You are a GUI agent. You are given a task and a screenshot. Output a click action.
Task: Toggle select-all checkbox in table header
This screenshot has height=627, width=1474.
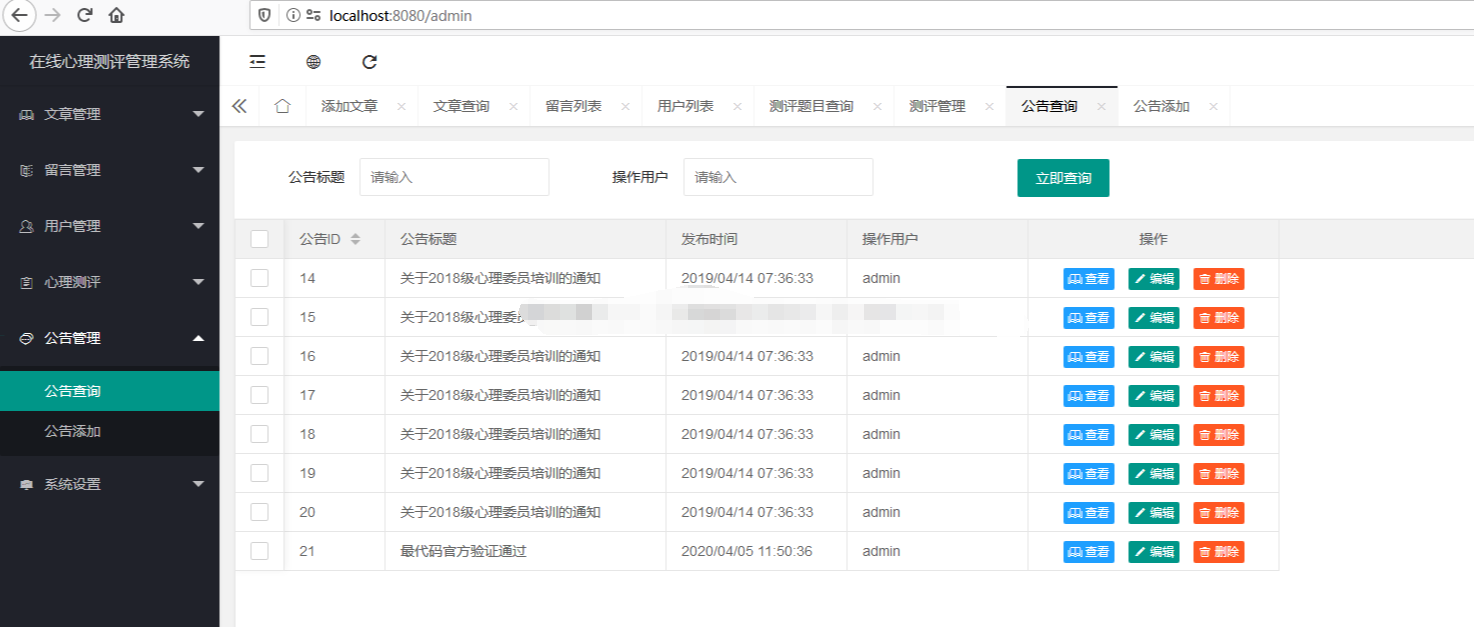[x=260, y=239]
